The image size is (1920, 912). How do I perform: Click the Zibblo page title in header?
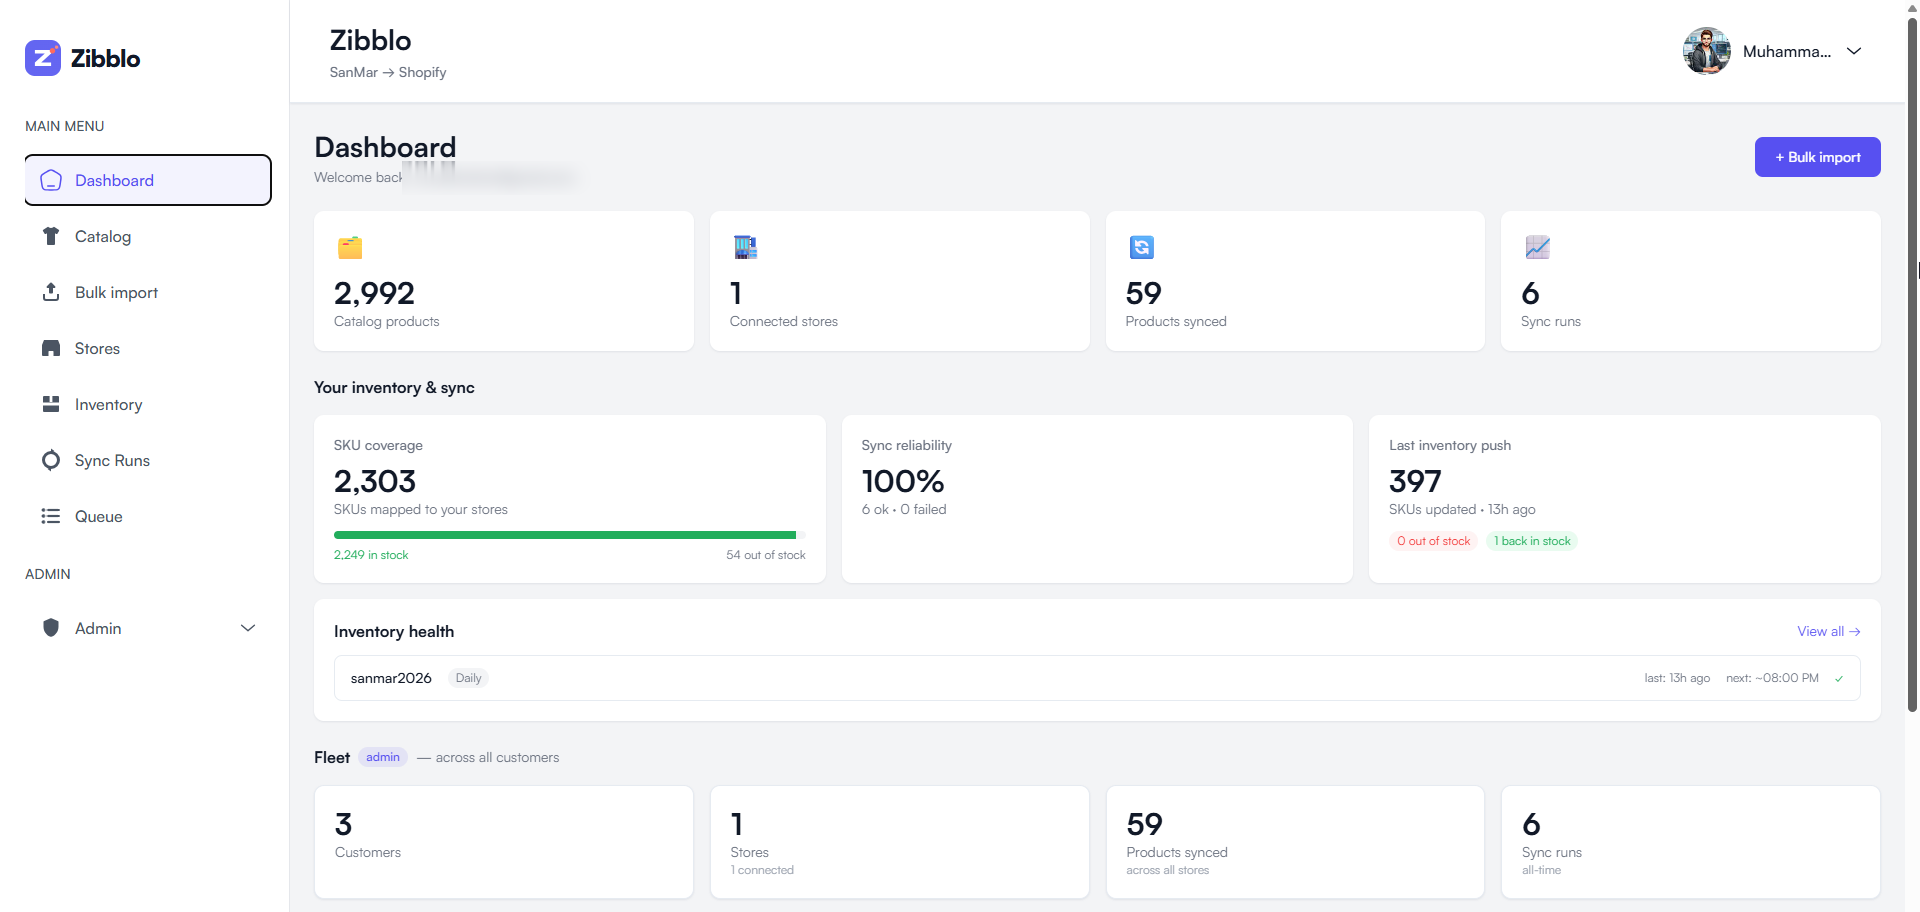point(370,40)
